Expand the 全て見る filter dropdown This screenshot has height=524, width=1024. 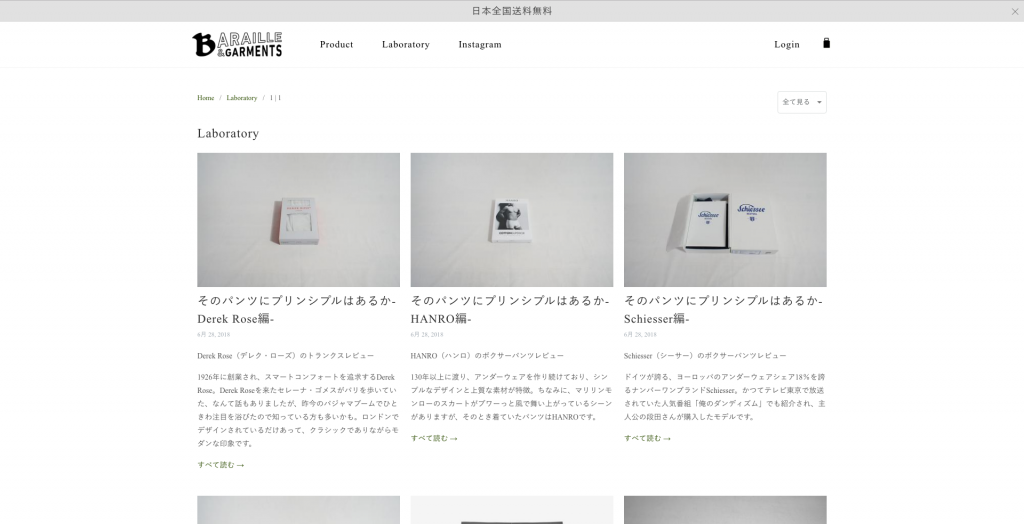pyautogui.click(x=802, y=102)
